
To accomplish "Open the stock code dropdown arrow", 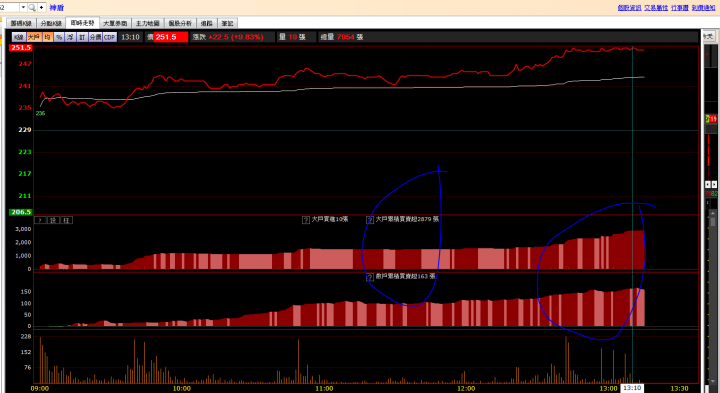I will (x=23, y=8).
